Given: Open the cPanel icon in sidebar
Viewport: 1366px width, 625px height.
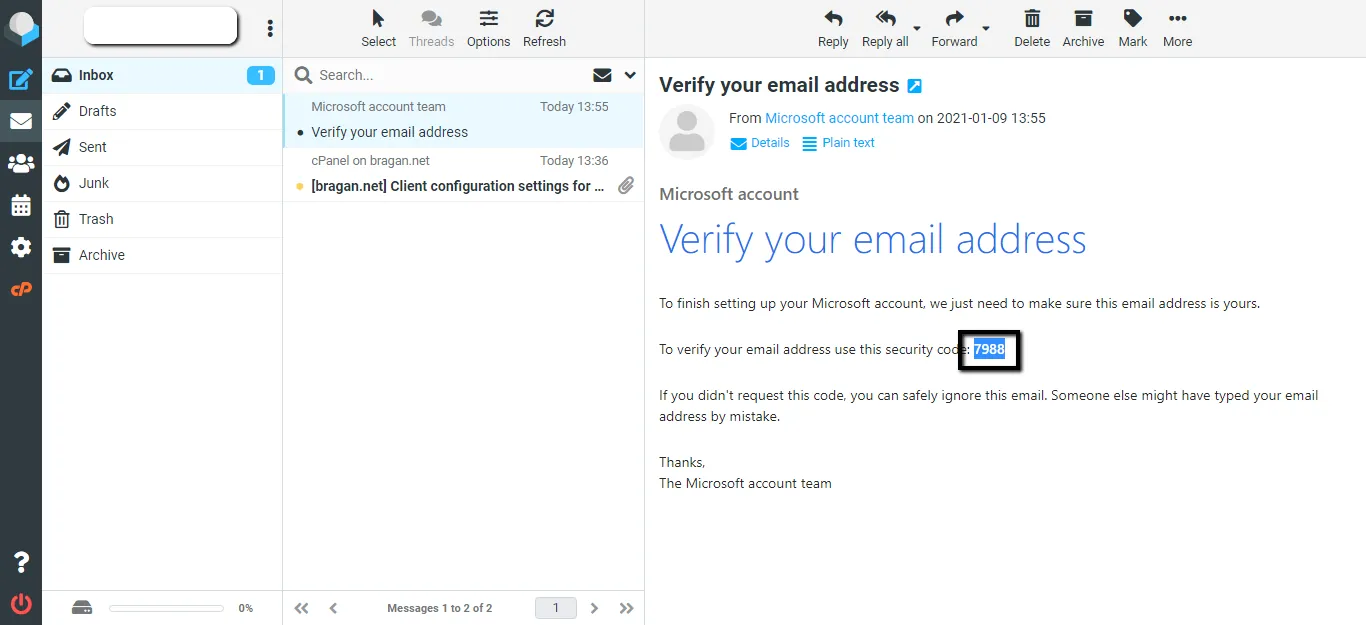Looking at the screenshot, I should pos(21,289).
